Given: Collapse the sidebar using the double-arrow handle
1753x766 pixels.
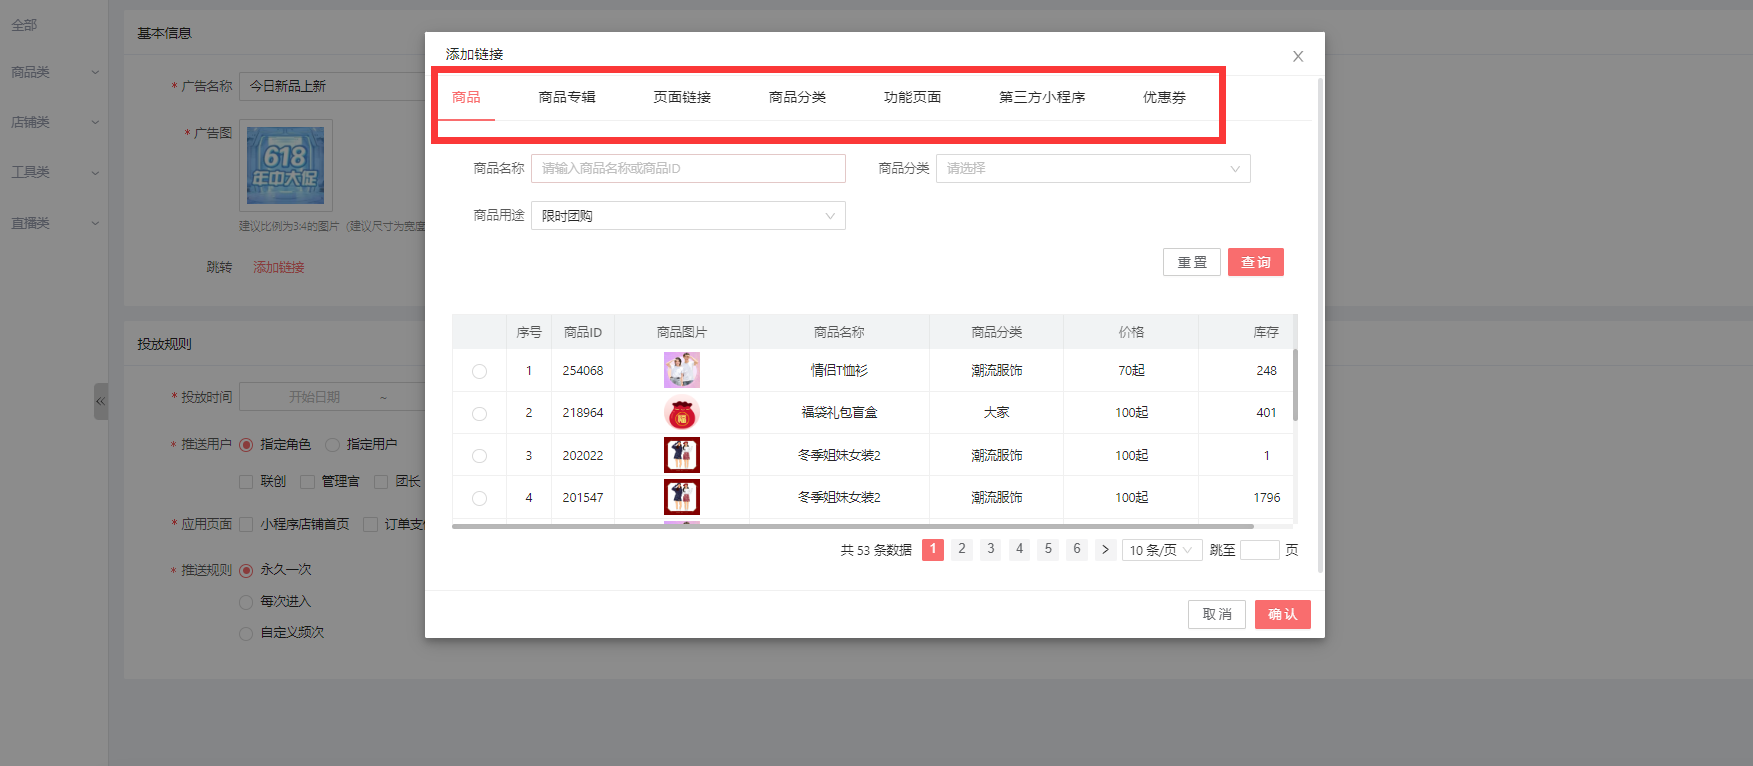Looking at the screenshot, I should pos(100,401).
